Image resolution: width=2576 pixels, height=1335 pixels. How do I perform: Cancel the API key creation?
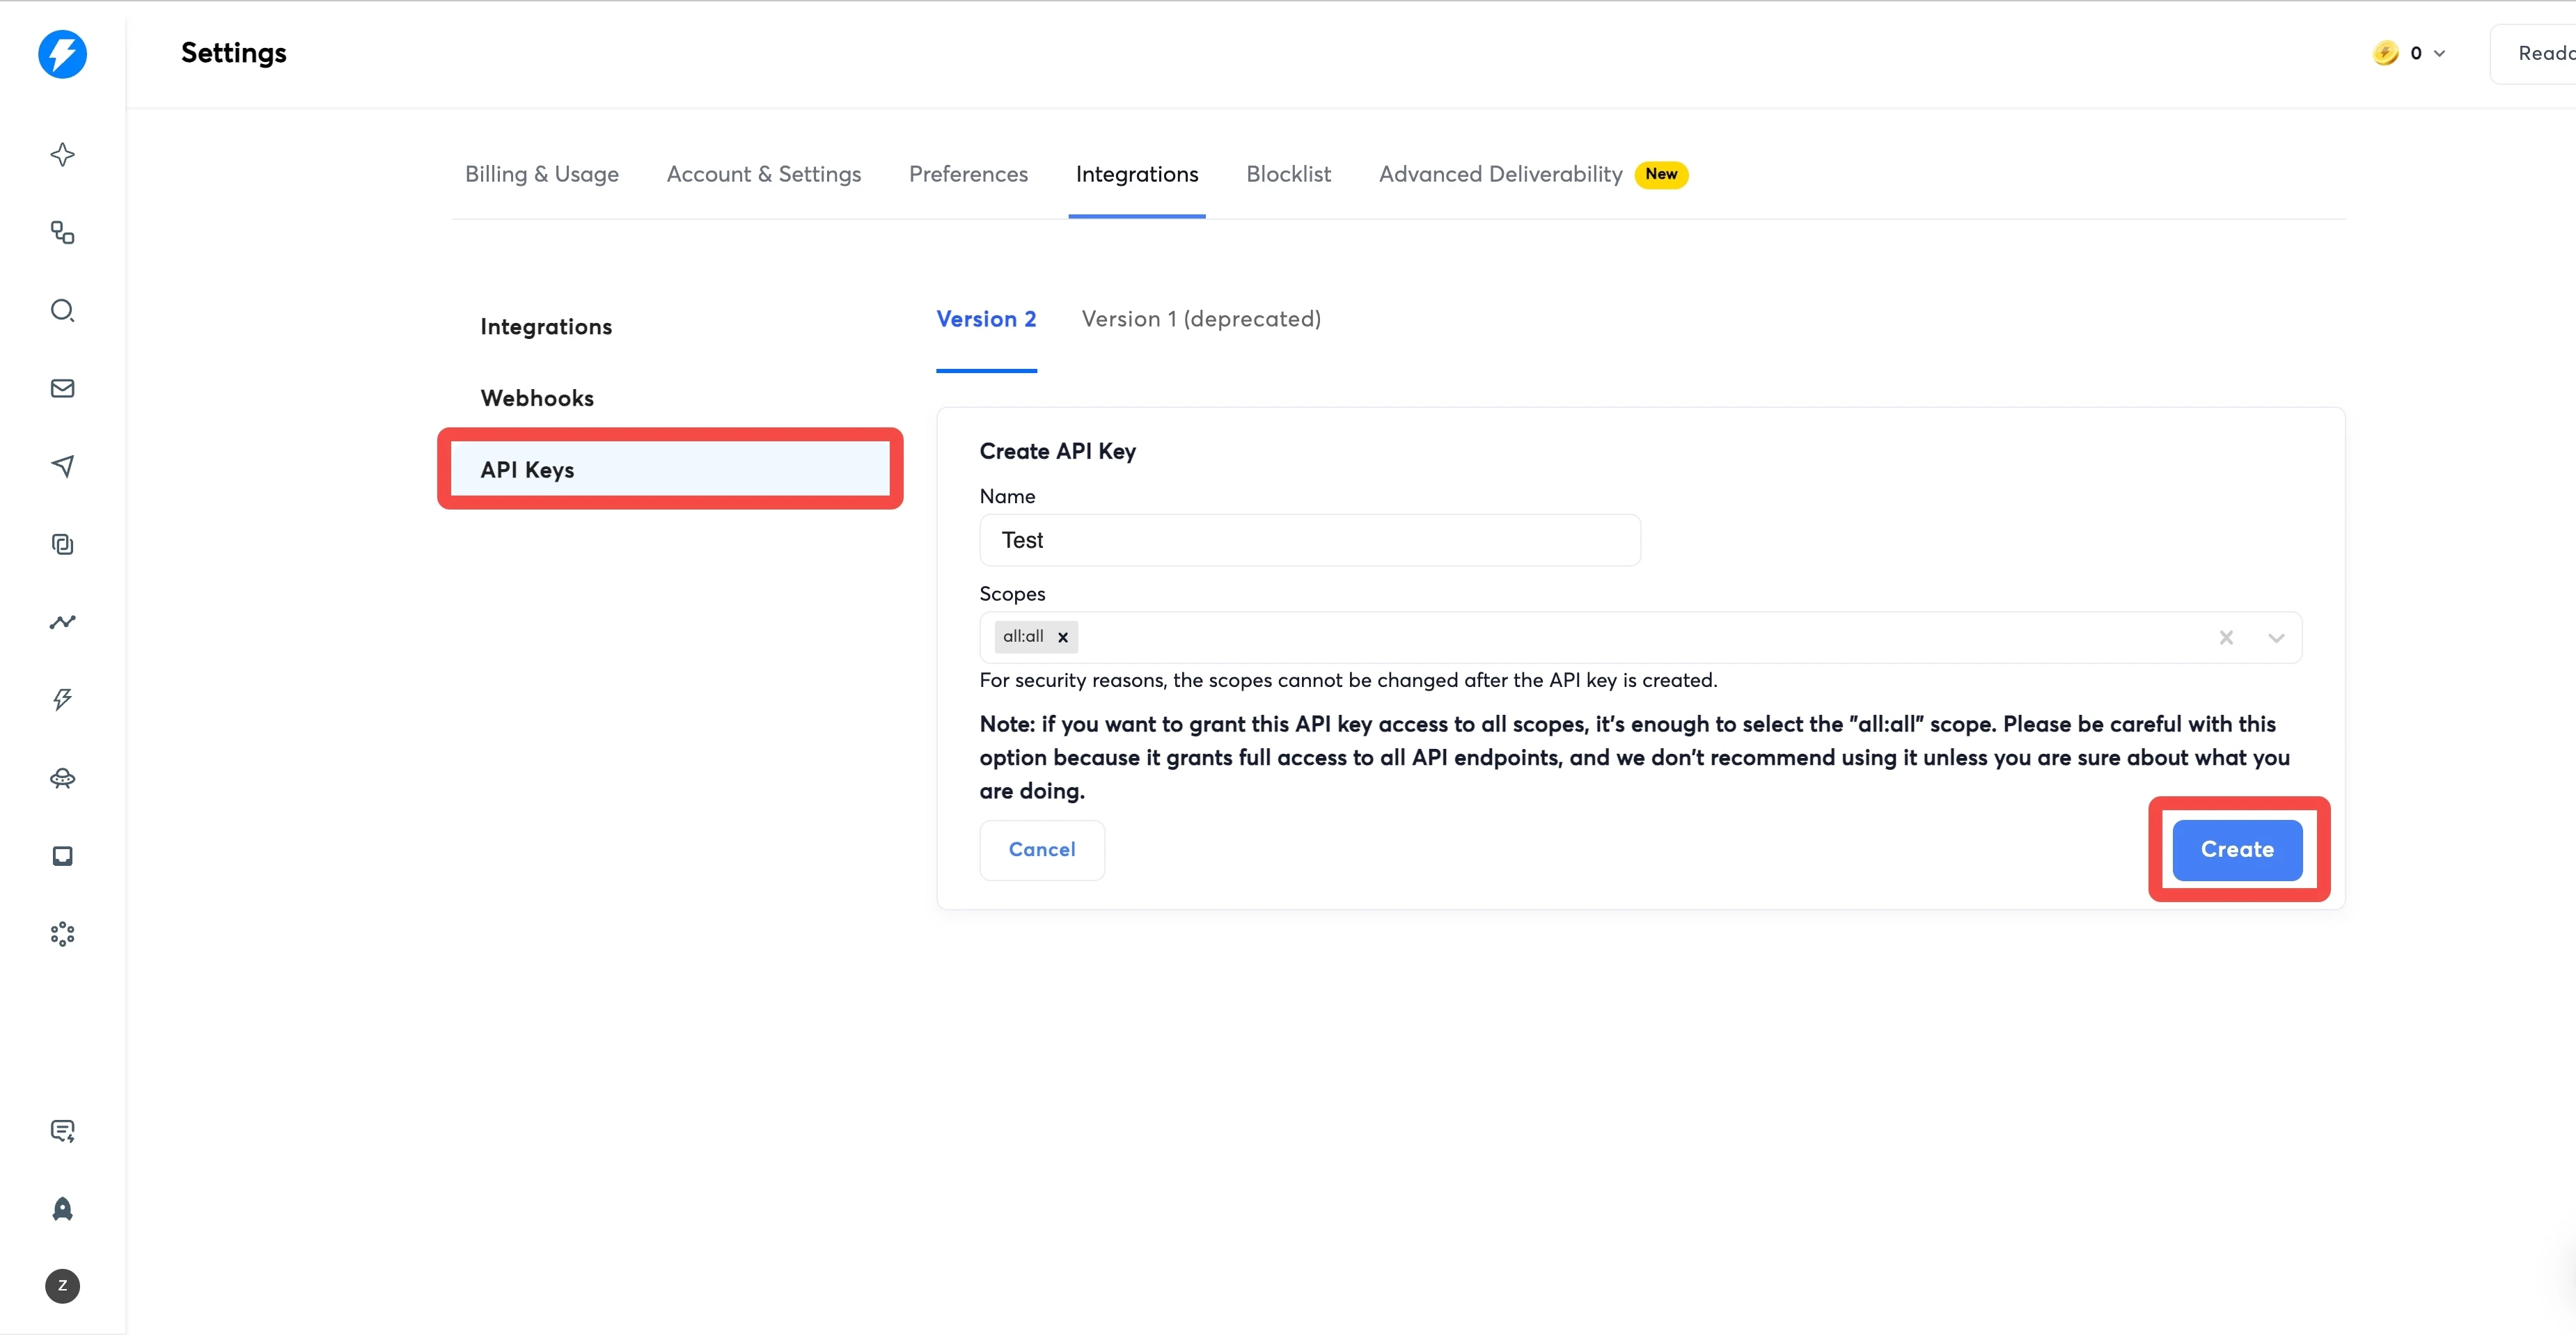tap(1042, 849)
